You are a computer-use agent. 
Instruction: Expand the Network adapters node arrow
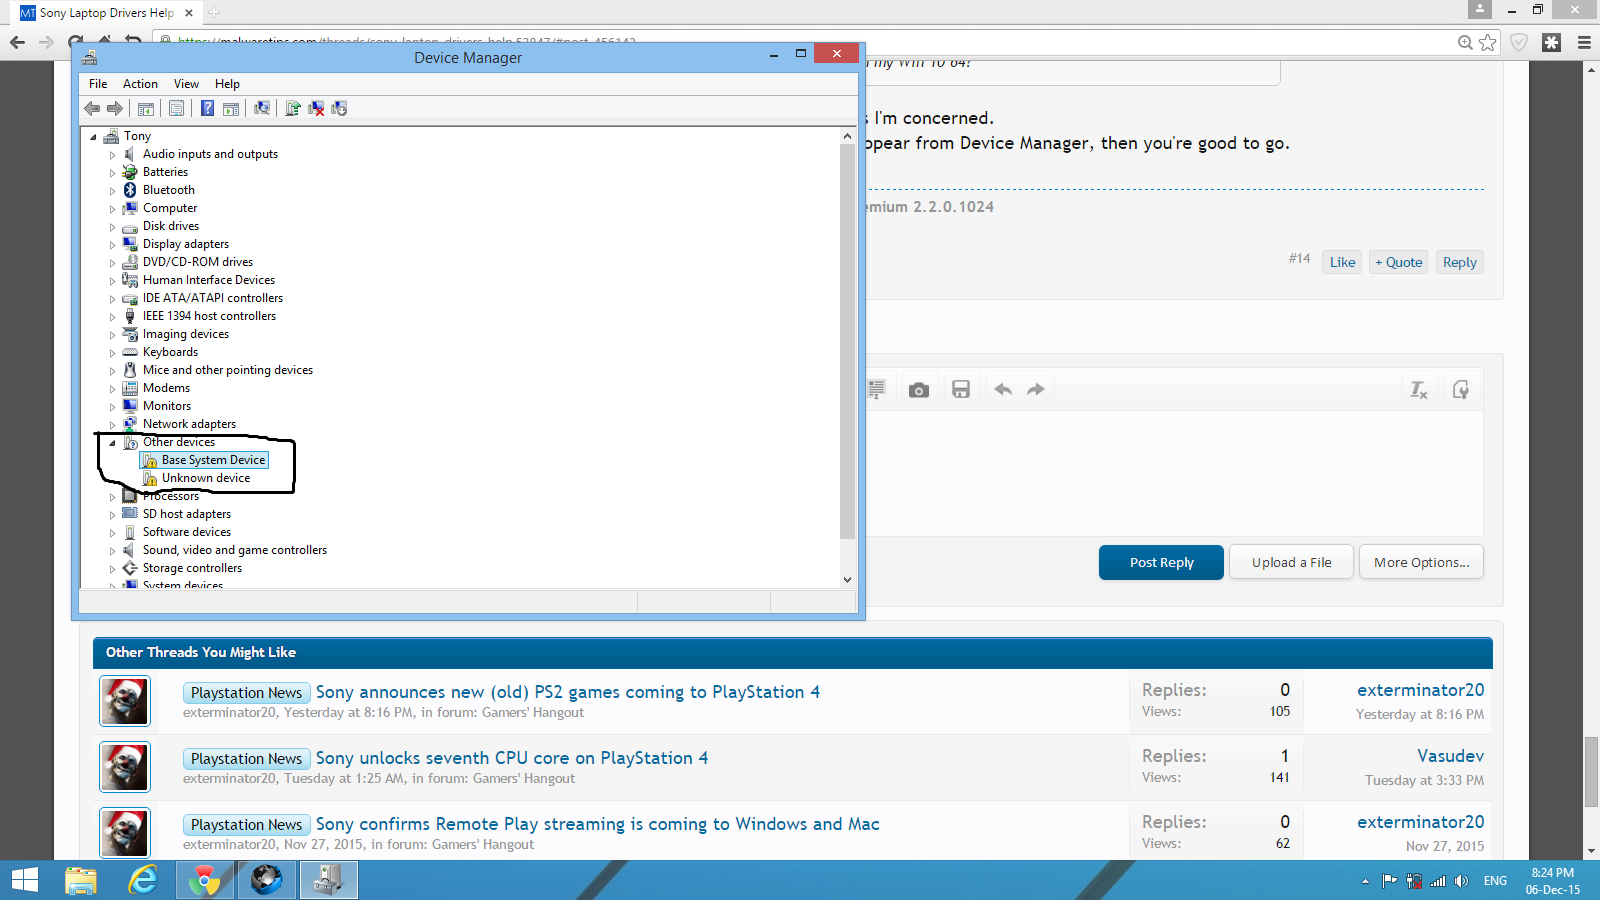pyautogui.click(x=112, y=425)
